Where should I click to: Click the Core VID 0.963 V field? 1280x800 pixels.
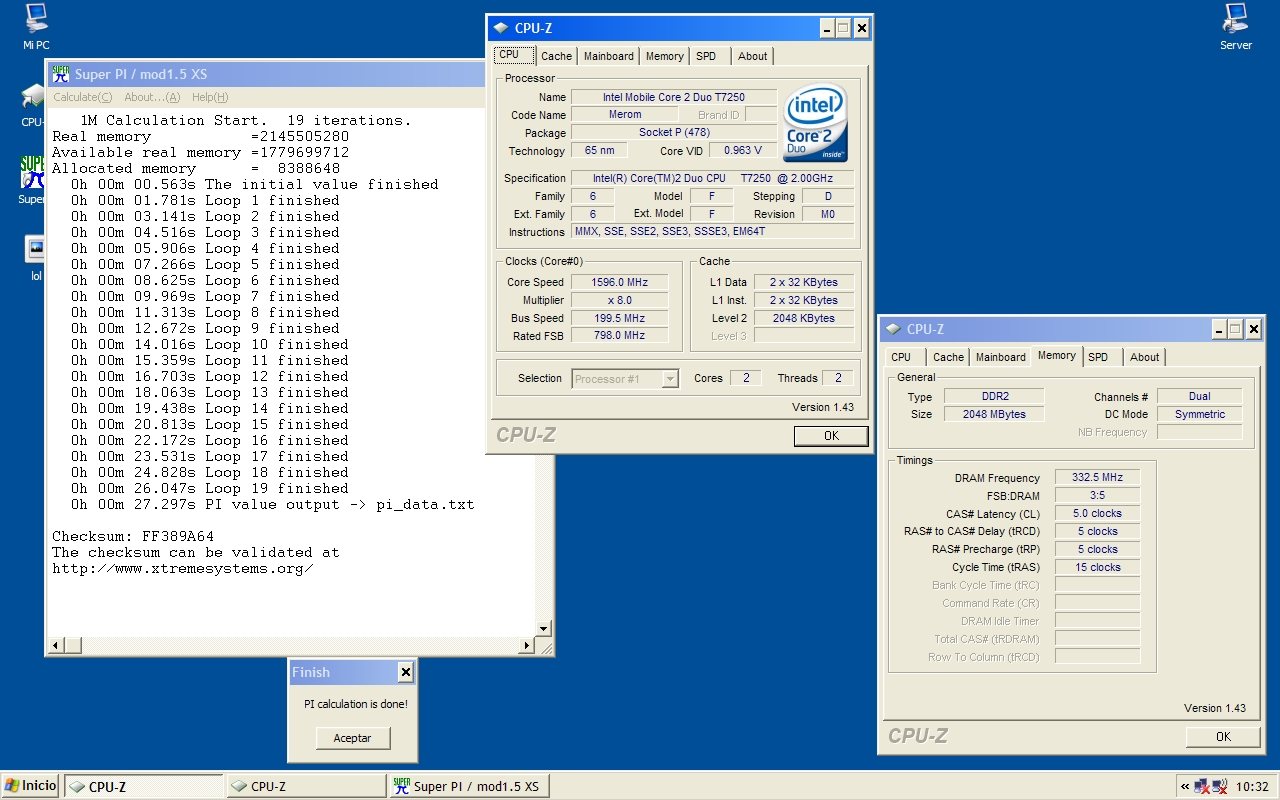tap(743, 151)
